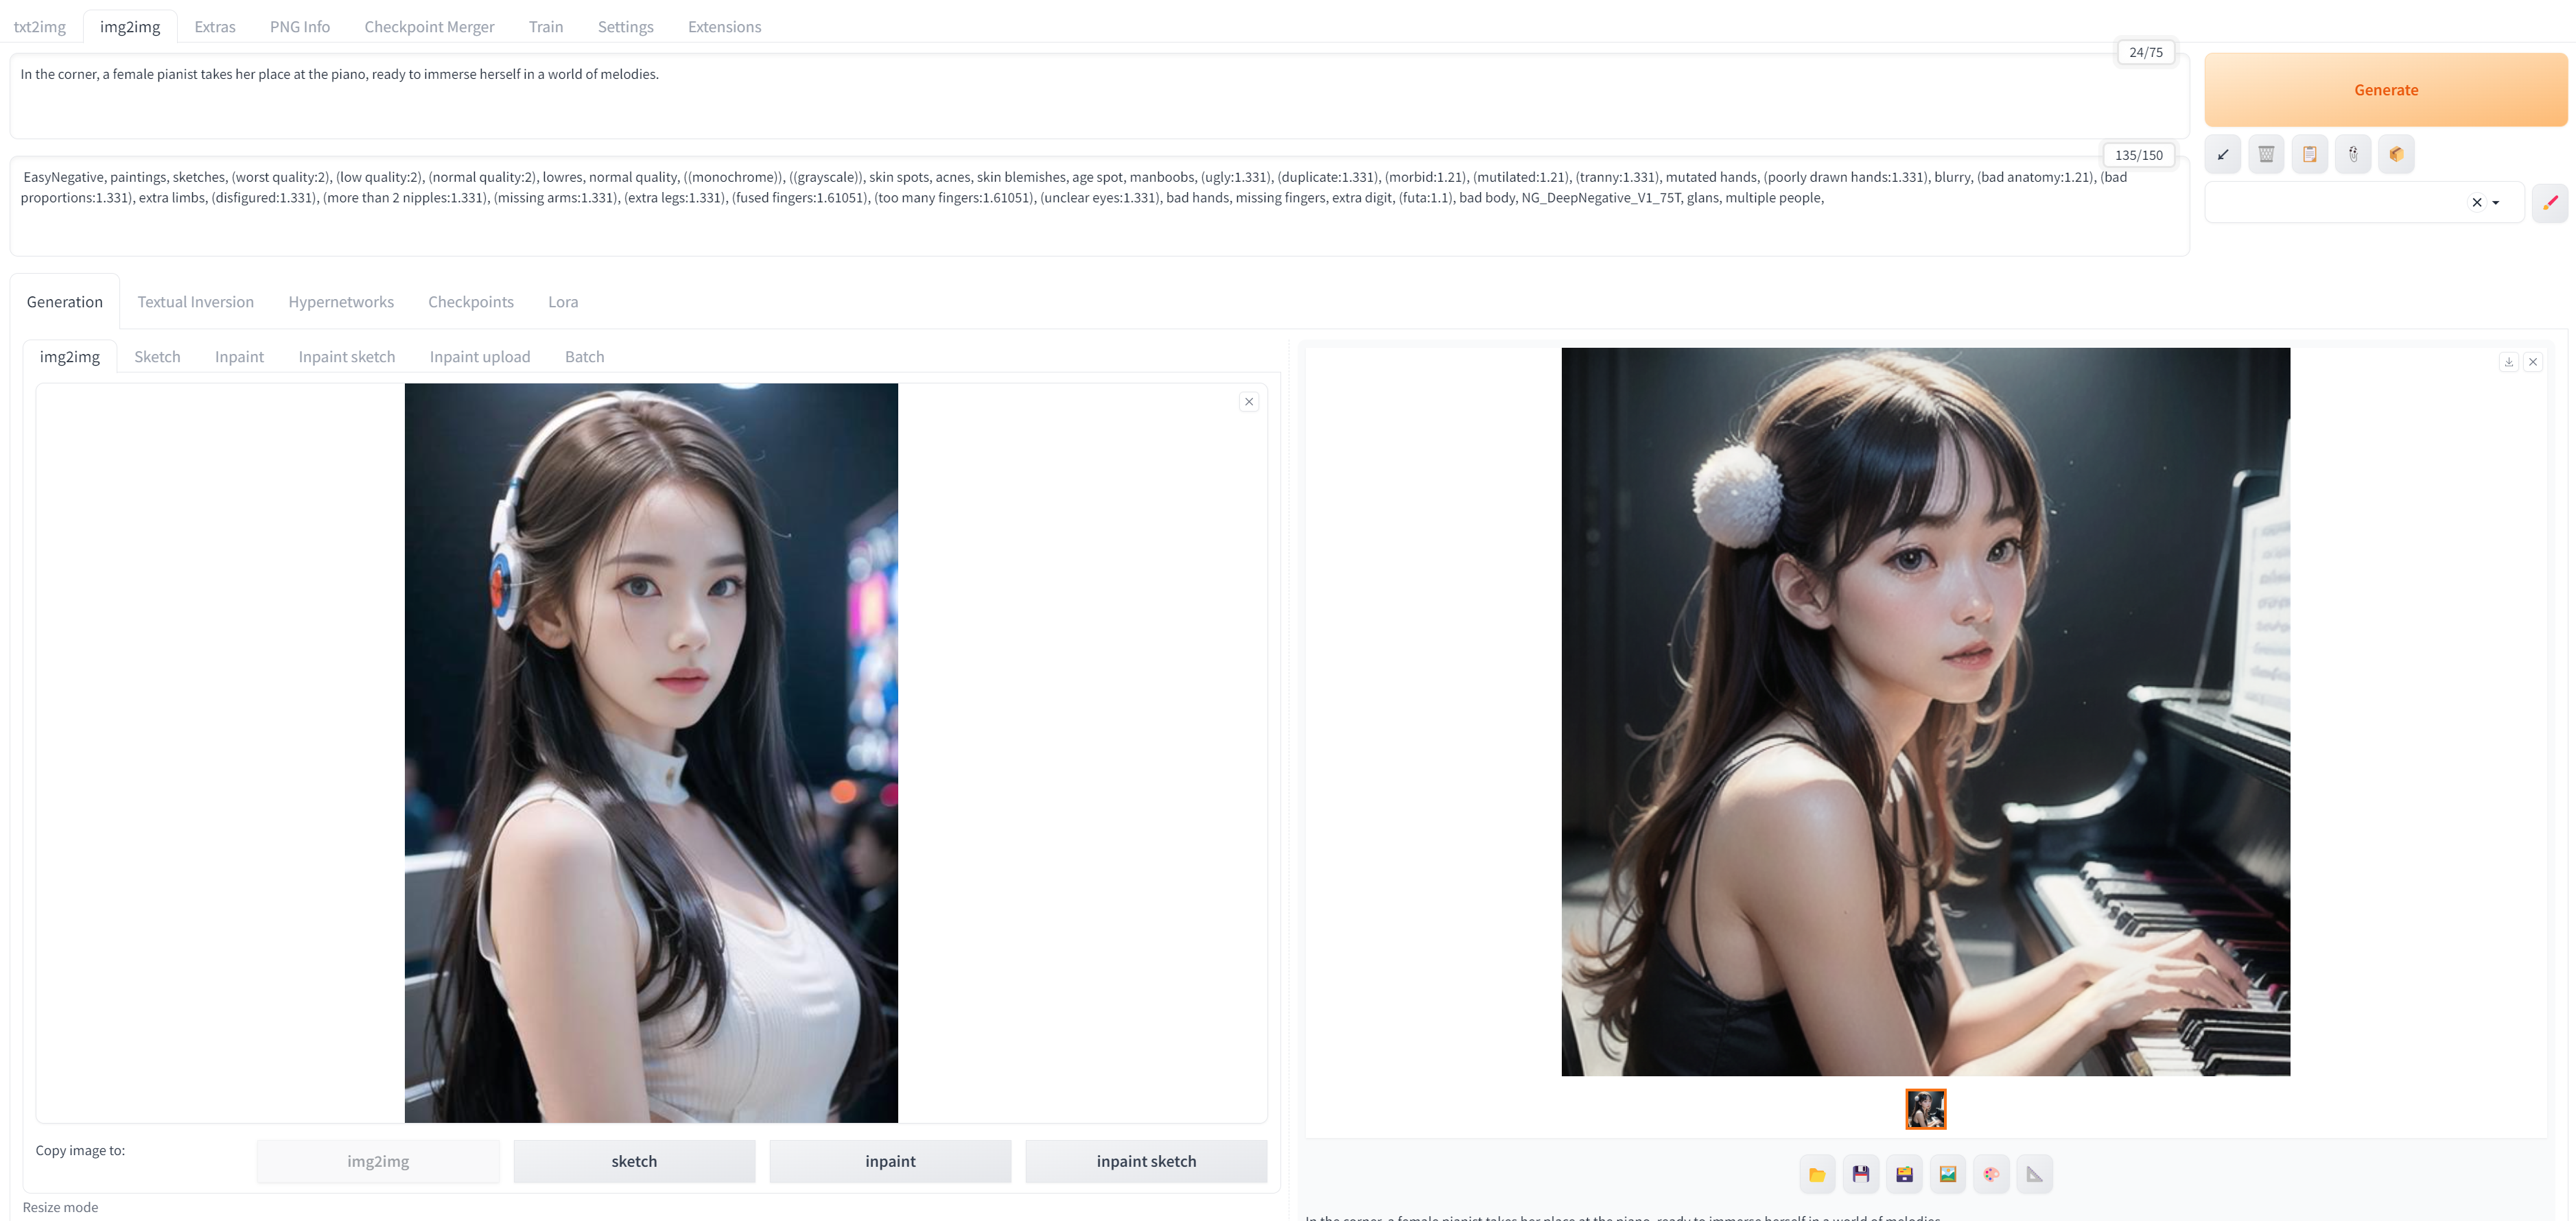Click the inpaint sketch copy button

pos(1145,1161)
